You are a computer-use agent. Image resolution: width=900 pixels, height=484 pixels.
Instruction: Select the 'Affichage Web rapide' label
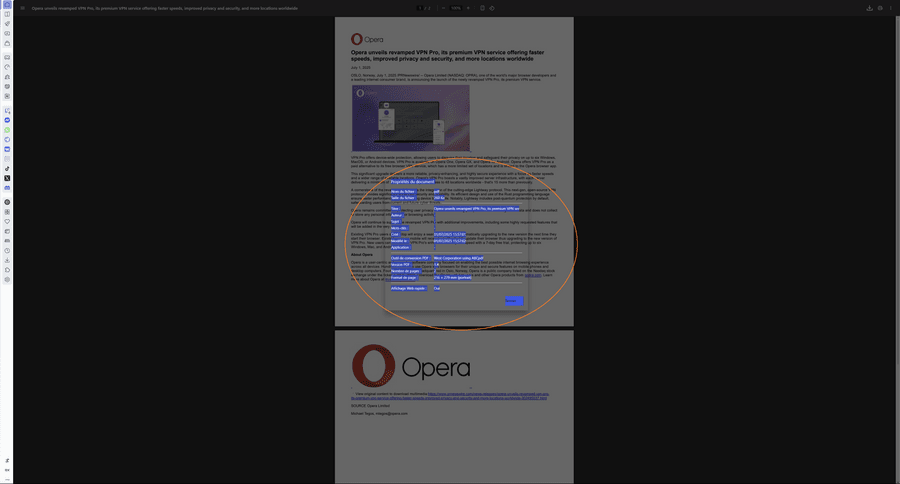coord(409,288)
